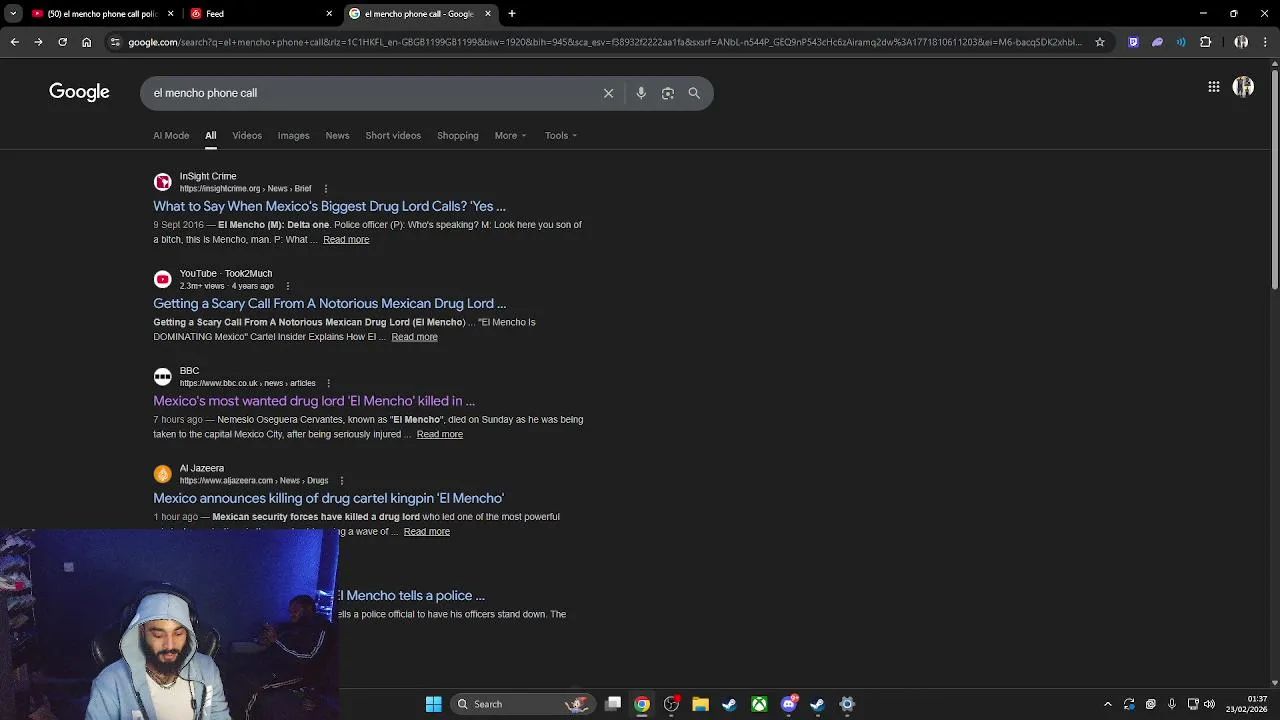Clear the search box with X icon

click(608, 93)
